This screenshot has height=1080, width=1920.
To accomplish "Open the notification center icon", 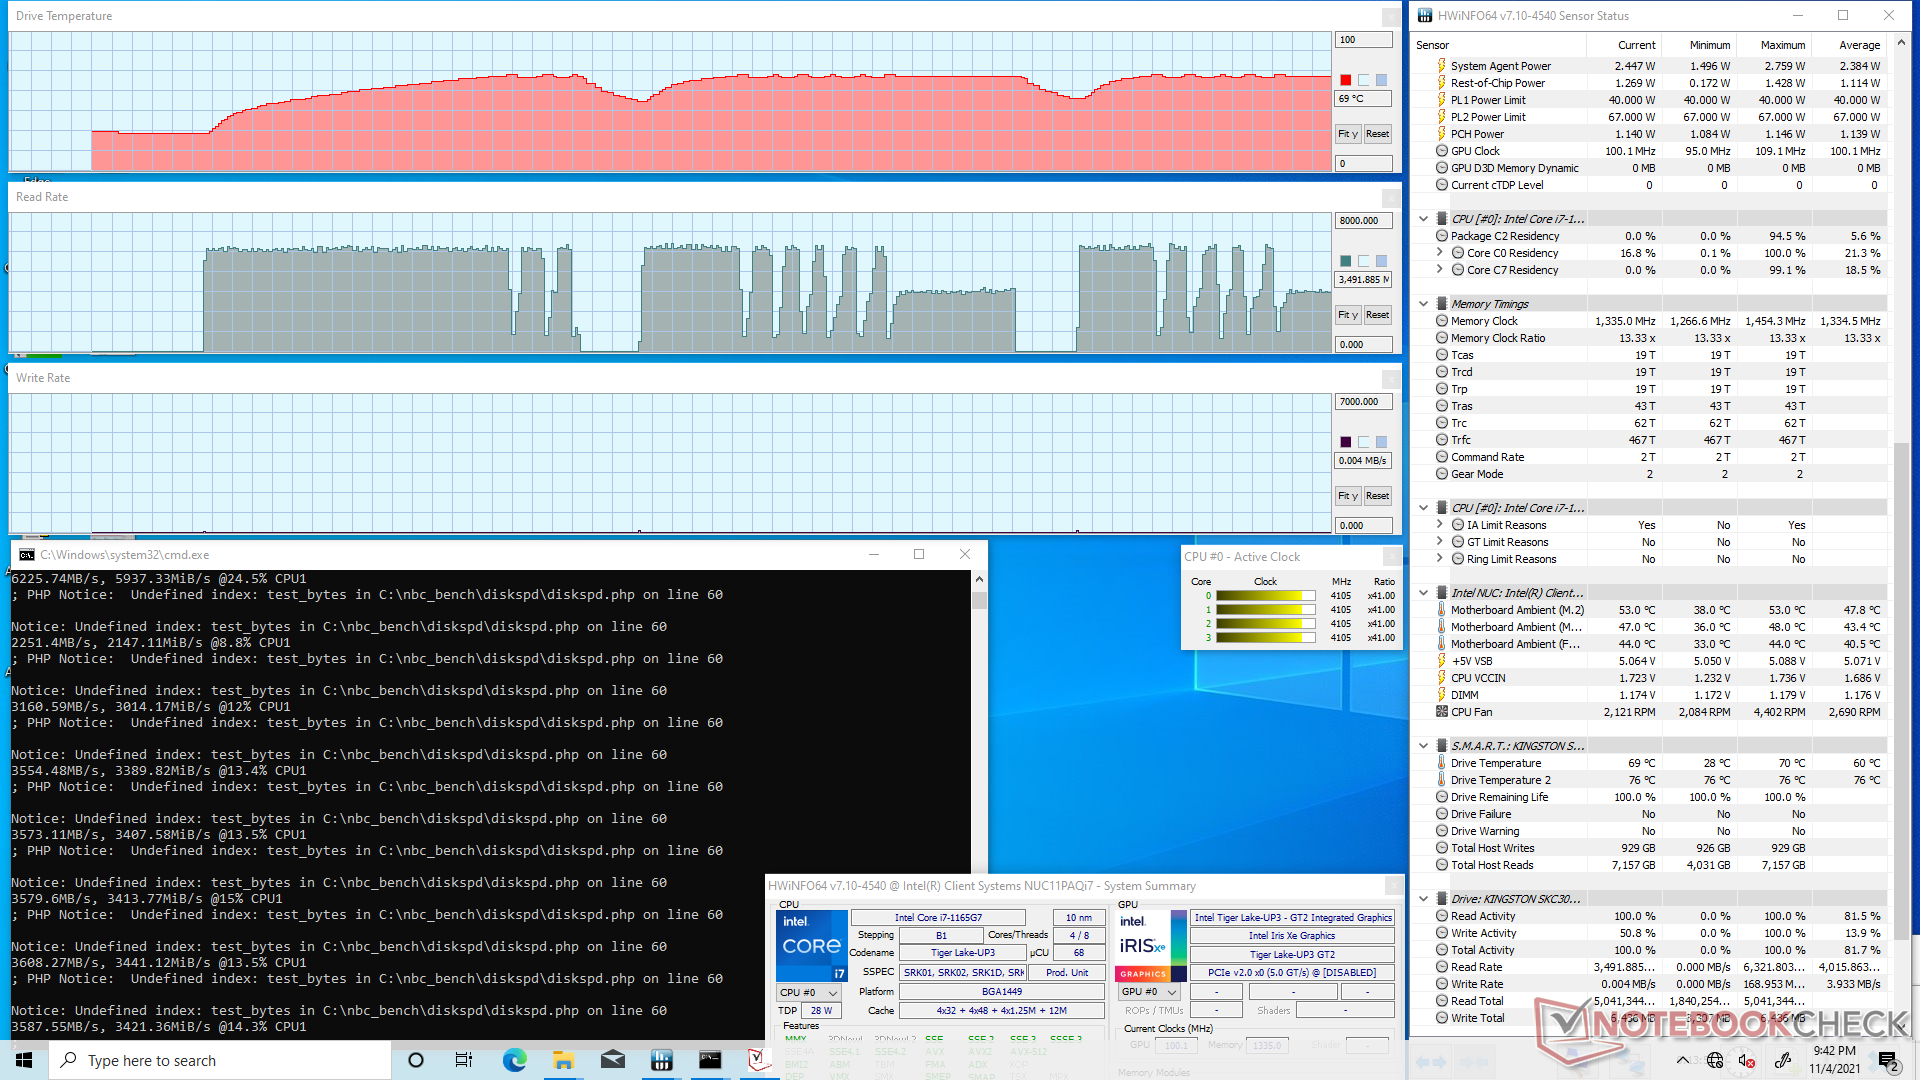I will 1887,1060.
